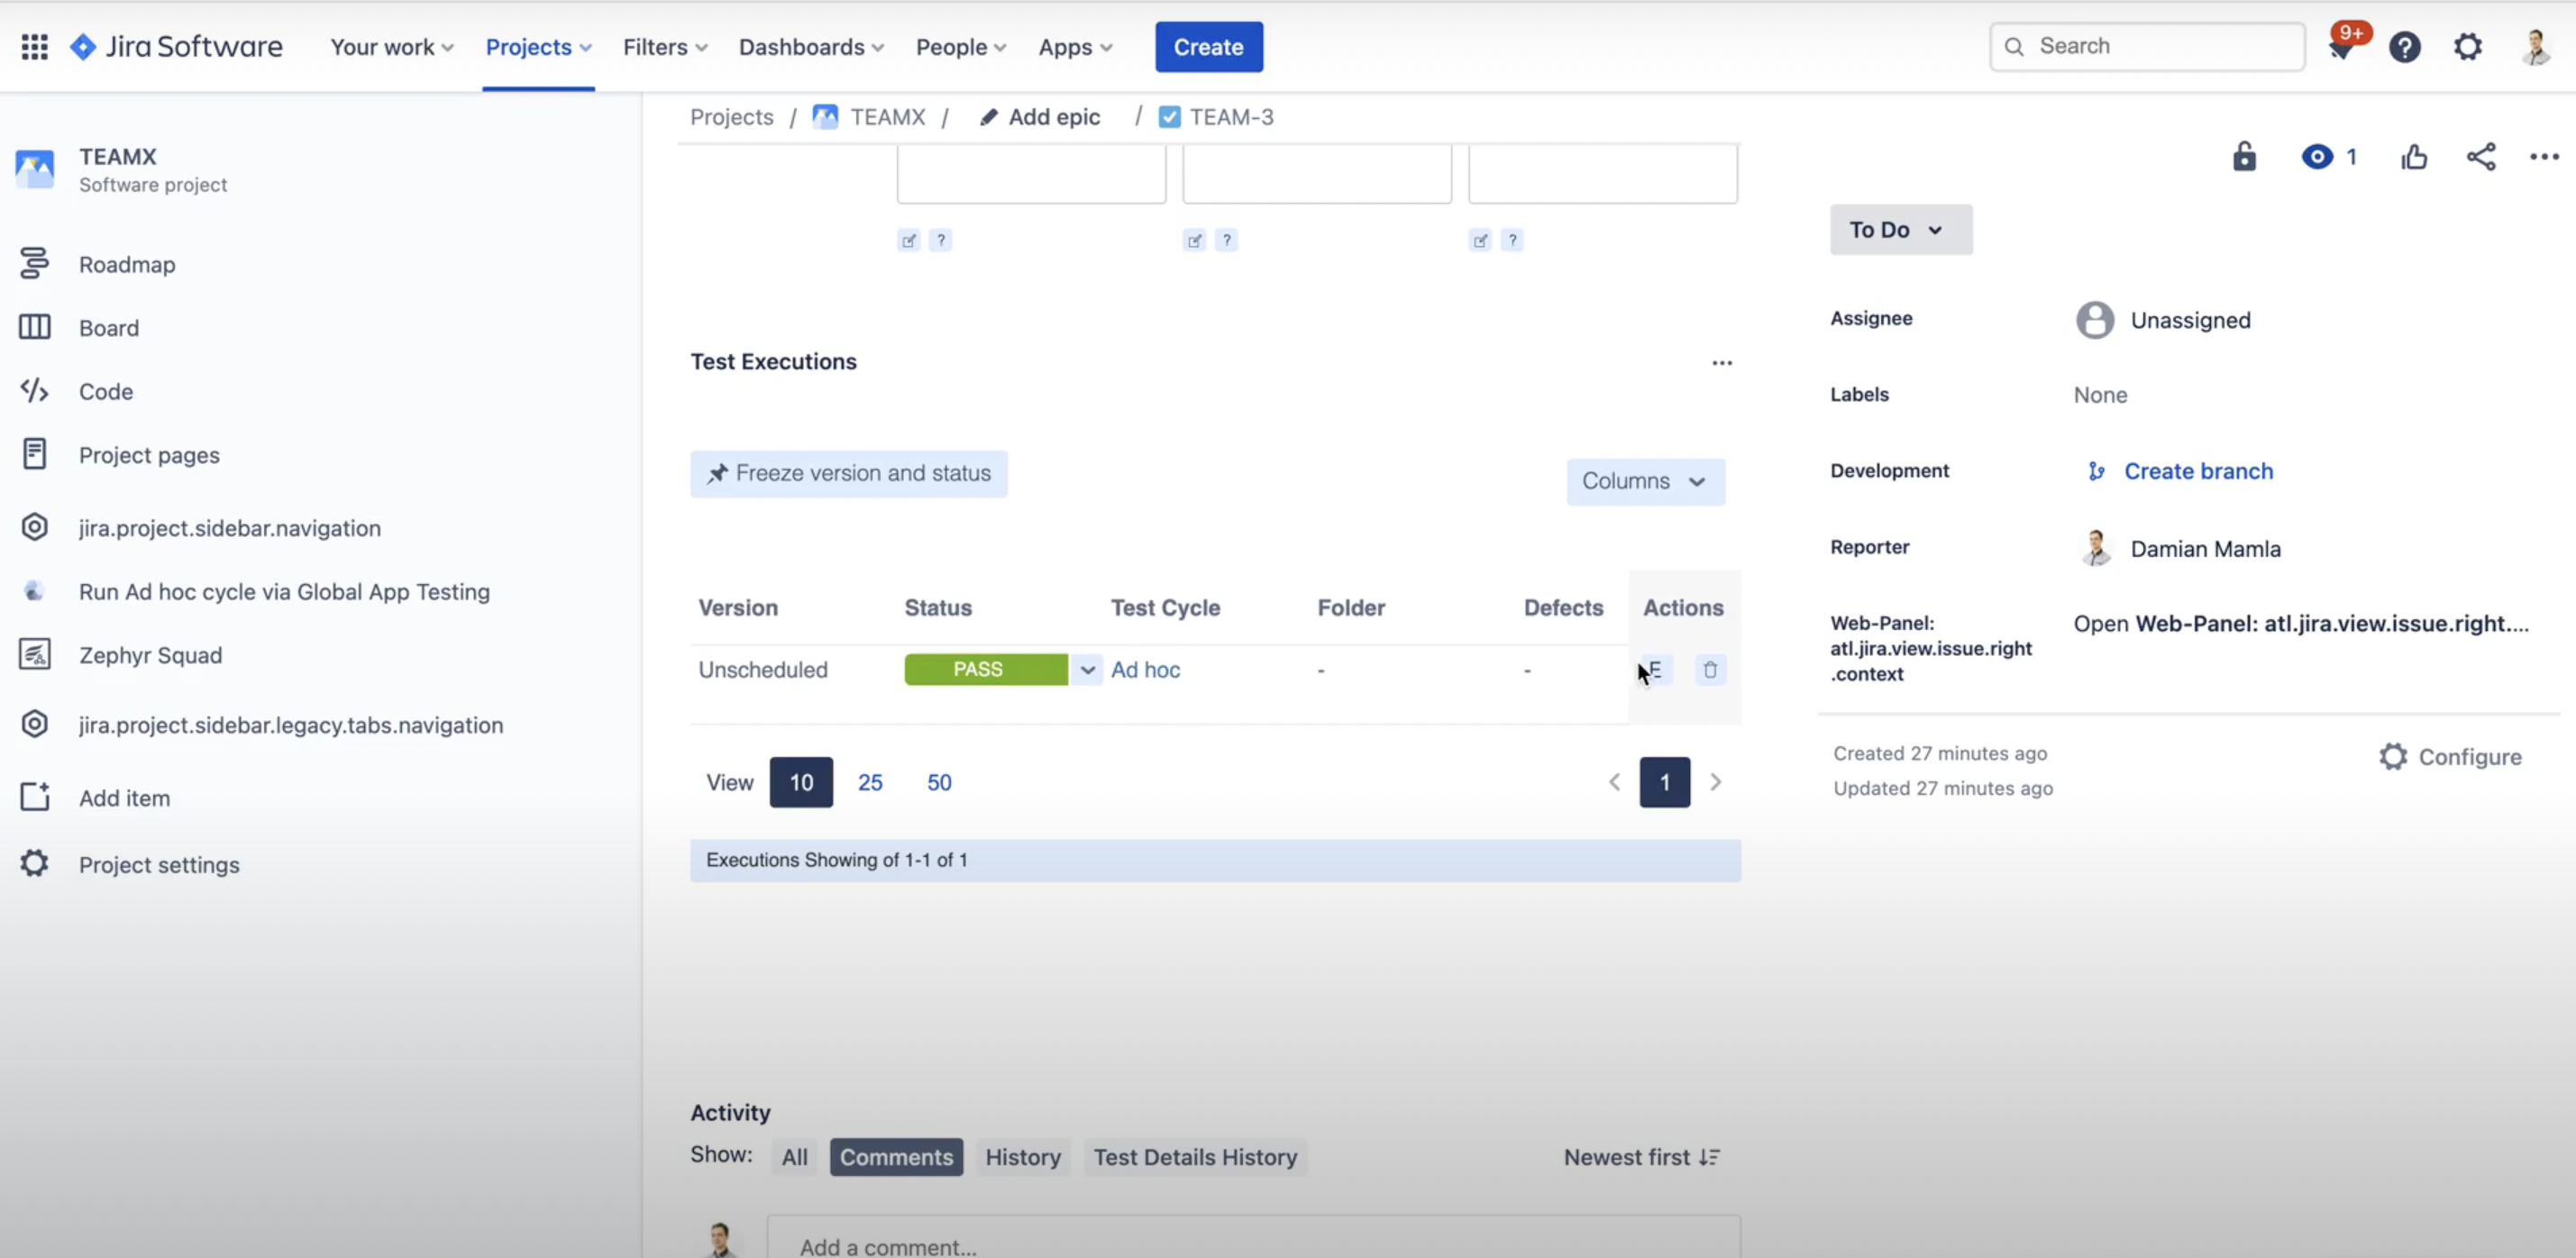
Task: Open Zephyr Squad in sidebar
Action: (x=150, y=655)
